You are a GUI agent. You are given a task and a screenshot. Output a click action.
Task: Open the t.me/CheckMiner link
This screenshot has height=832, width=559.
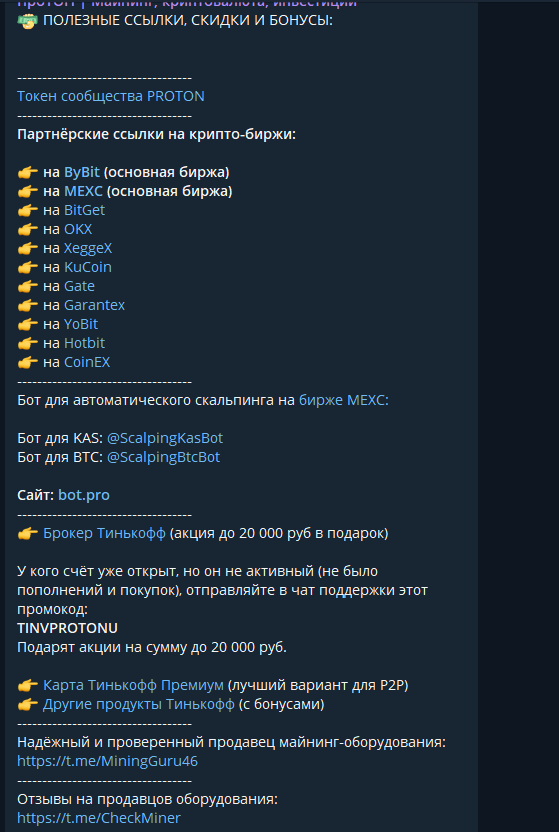99,818
